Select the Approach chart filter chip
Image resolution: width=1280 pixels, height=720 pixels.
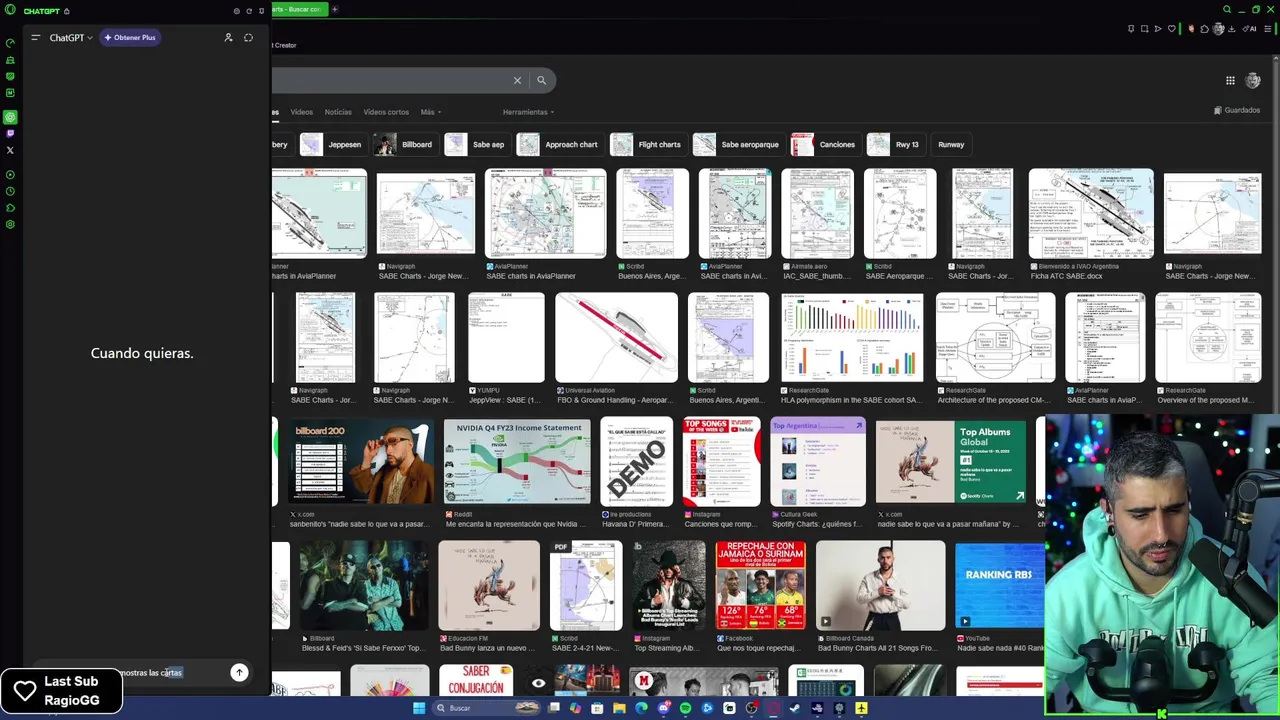pos(559,144)
